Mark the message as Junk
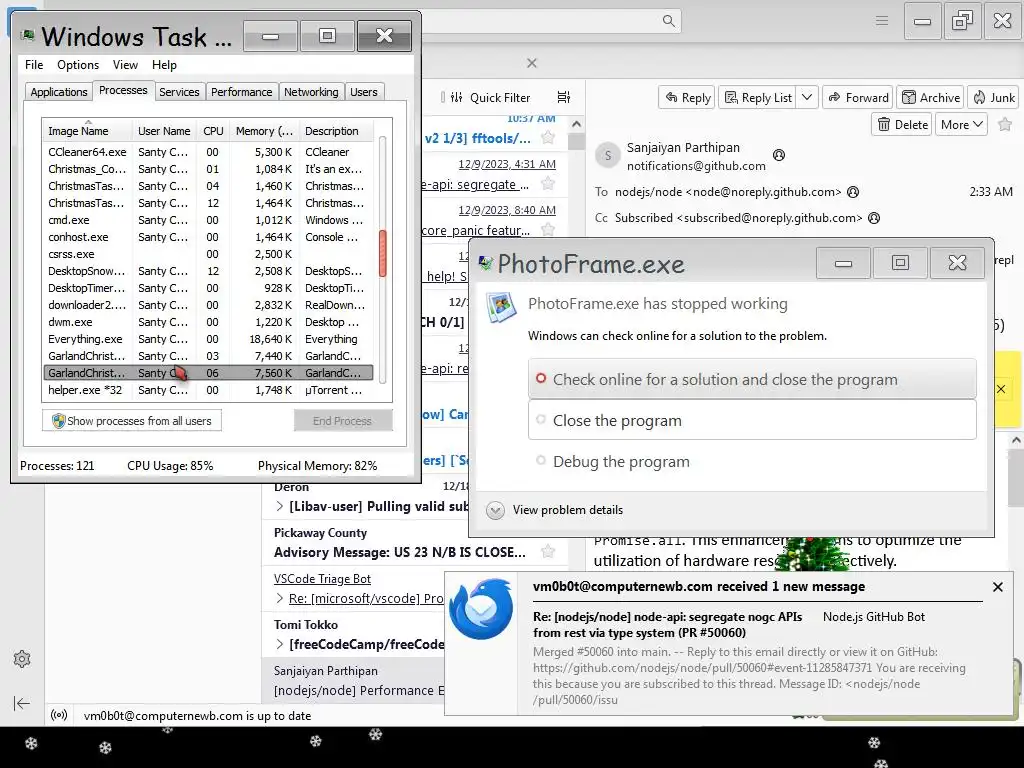This screenshot has width=1024, height=768. pos(994,97)
